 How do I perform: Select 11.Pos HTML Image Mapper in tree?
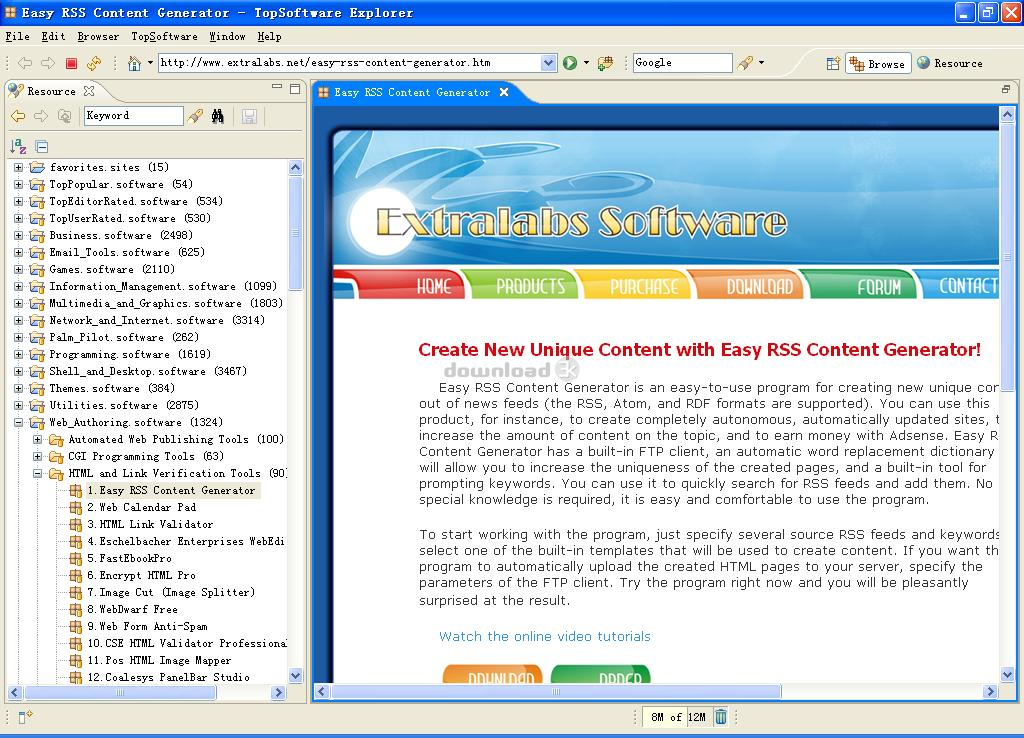[159, 660]
